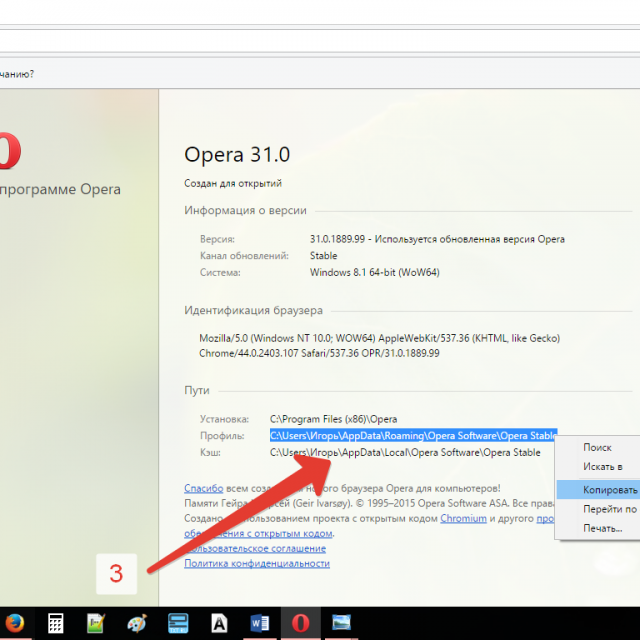Screen dimensions: 640x640
Task: Click the highlighted profile path
Action: (413, 436)
